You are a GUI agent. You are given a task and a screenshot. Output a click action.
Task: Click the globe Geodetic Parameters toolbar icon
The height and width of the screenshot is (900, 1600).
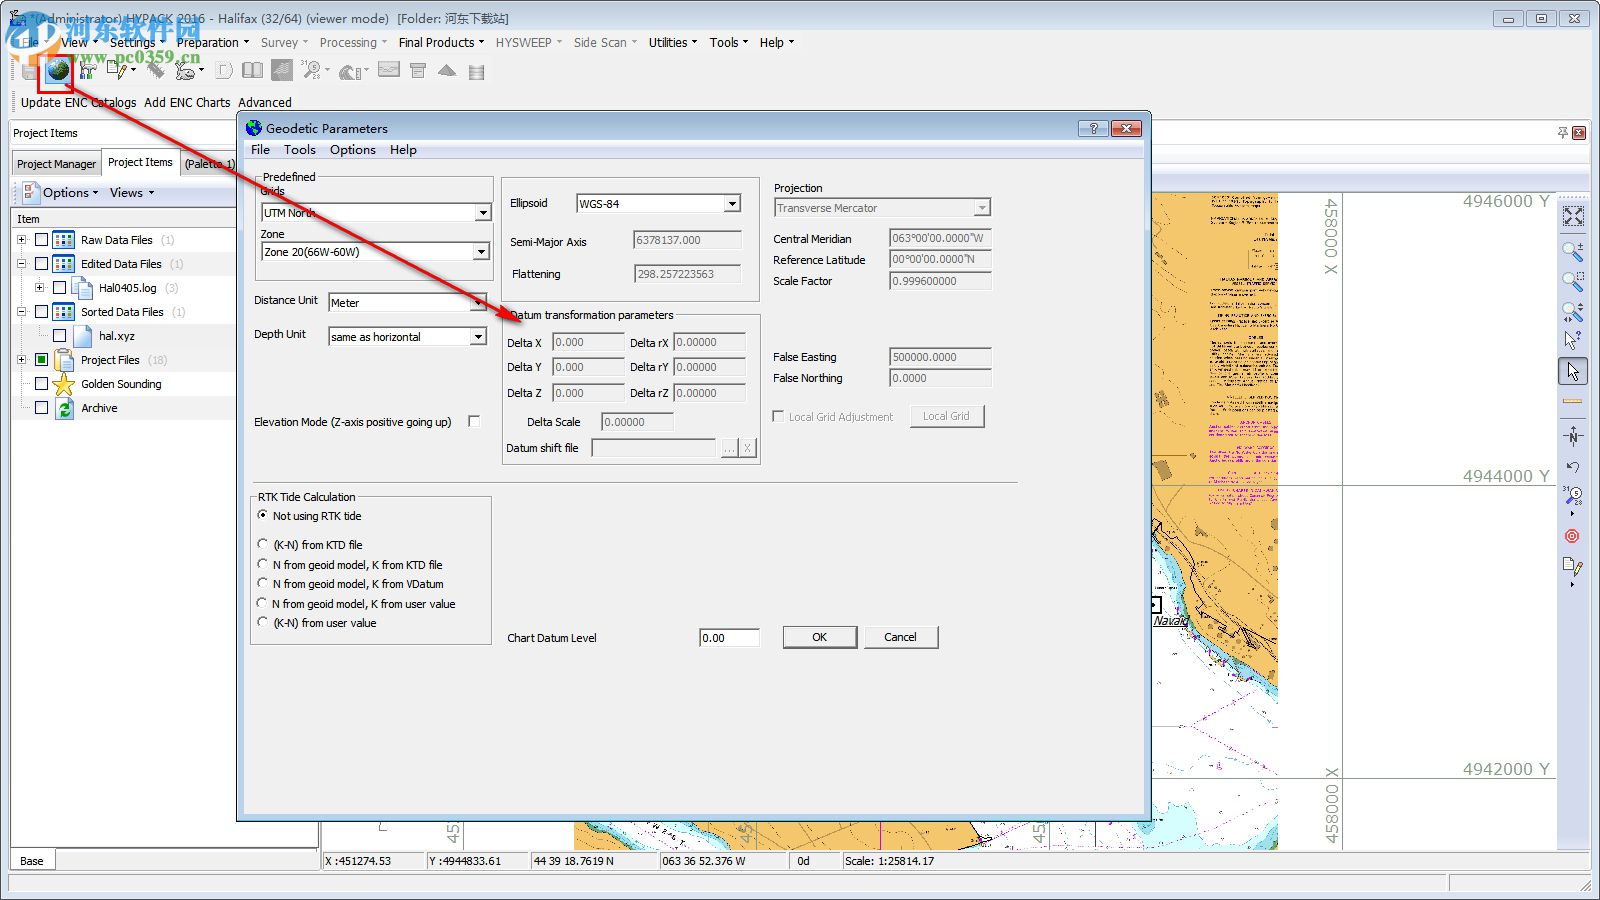click(x=58, y=70)
